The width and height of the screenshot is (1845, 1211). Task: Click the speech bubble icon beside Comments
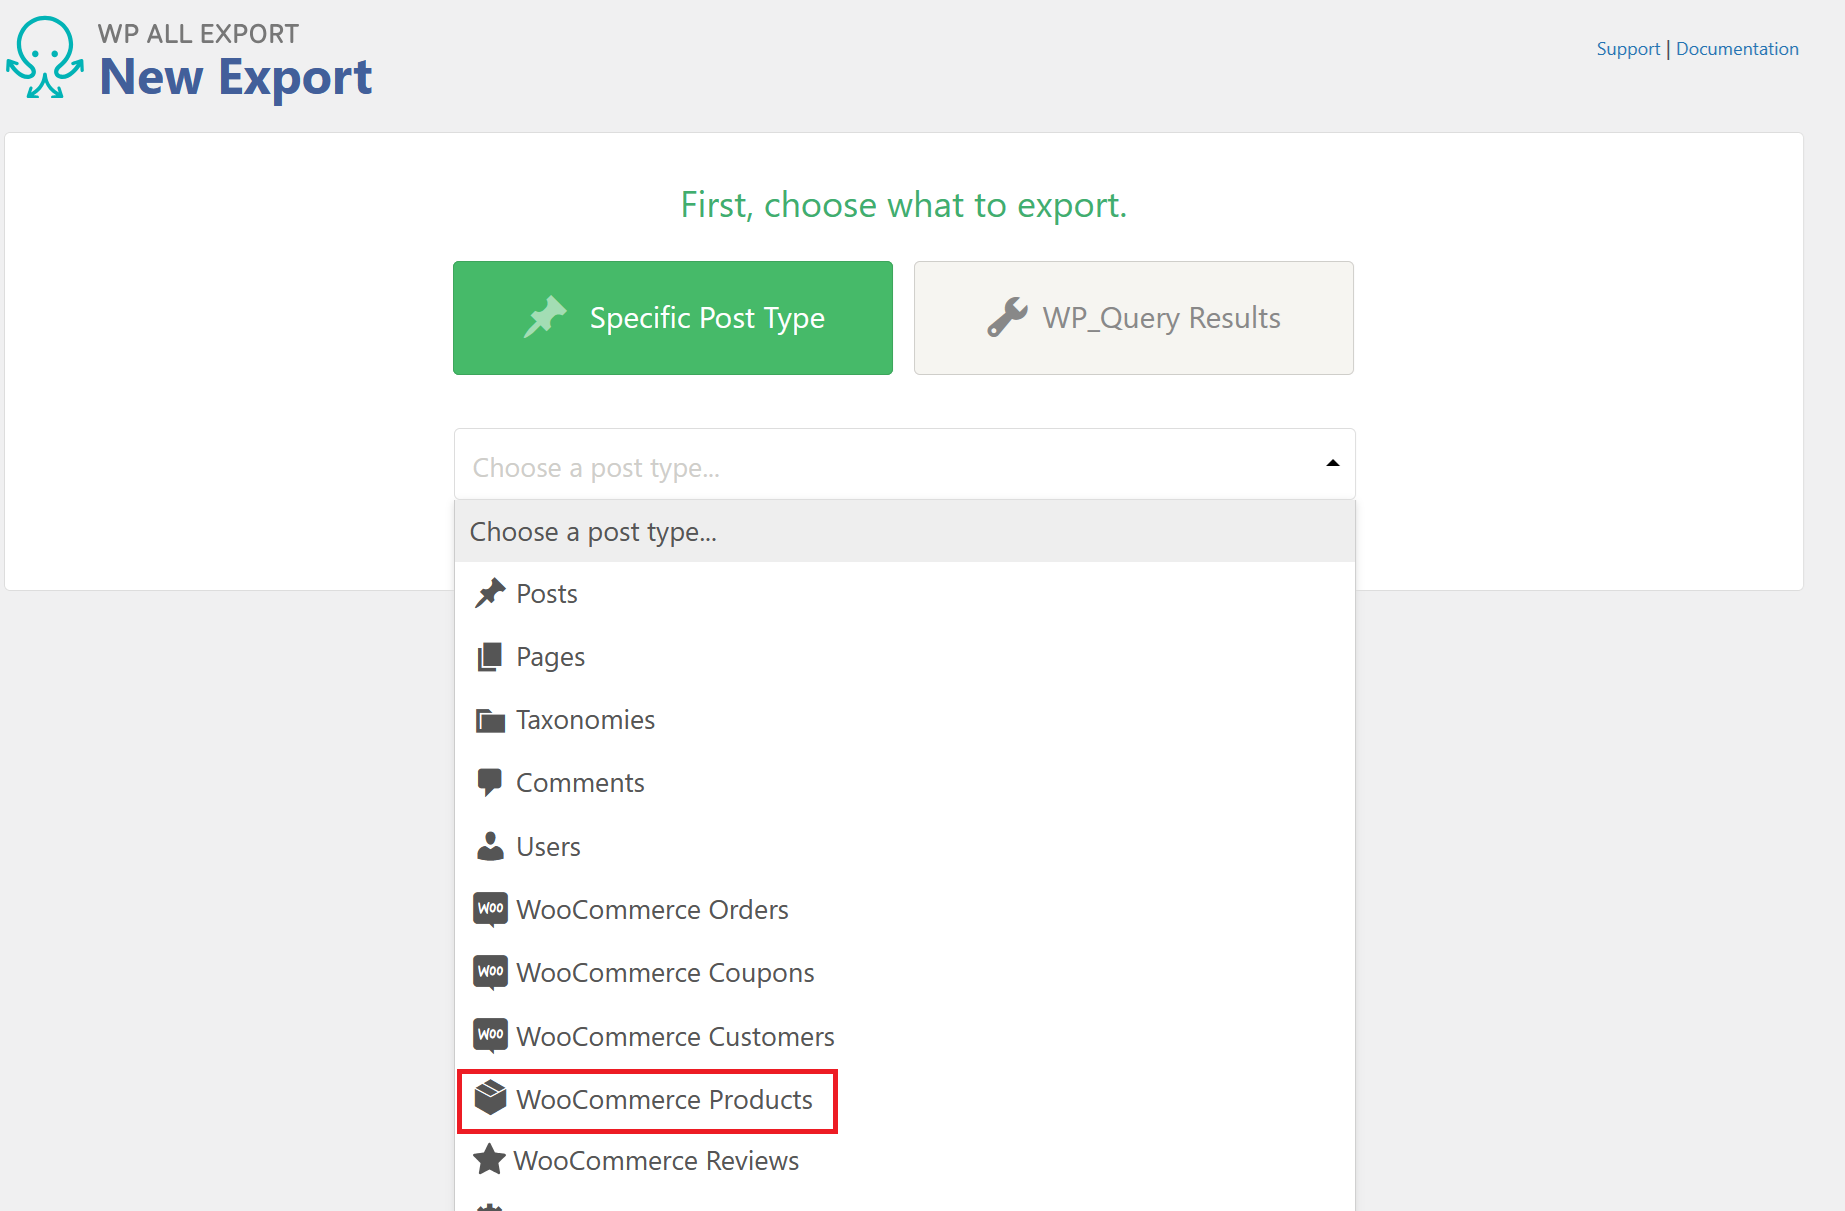490,783
